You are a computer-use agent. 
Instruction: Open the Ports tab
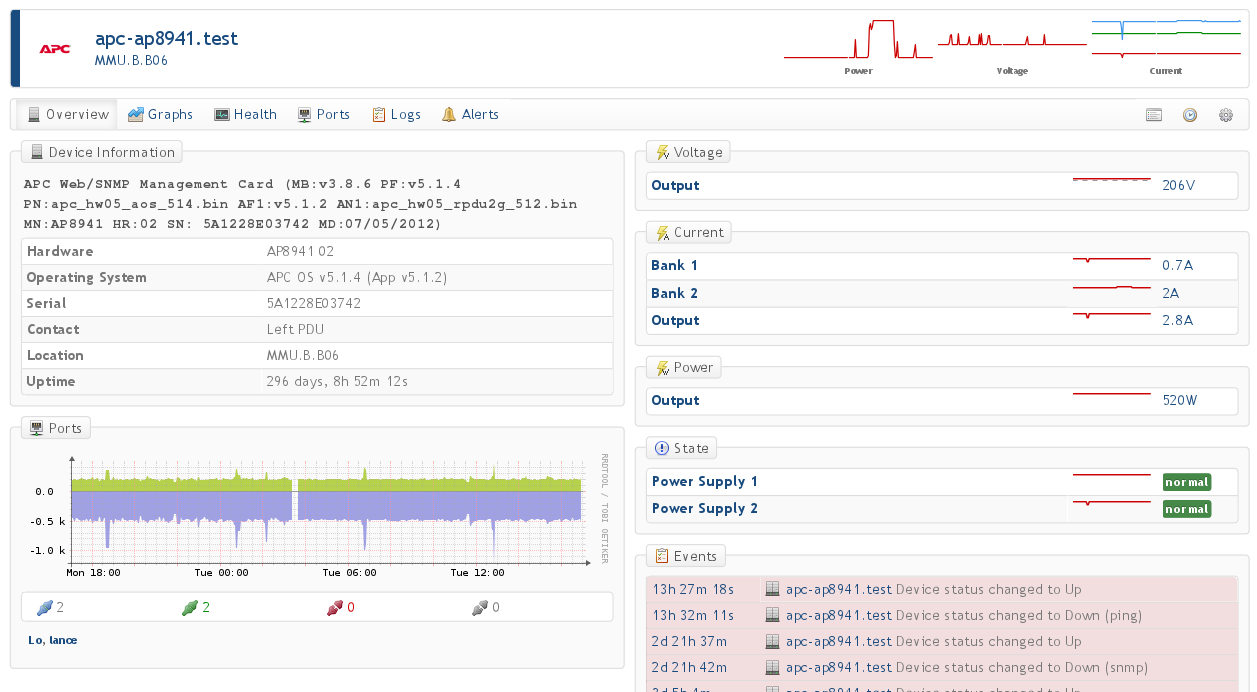(x=324, y=114)
